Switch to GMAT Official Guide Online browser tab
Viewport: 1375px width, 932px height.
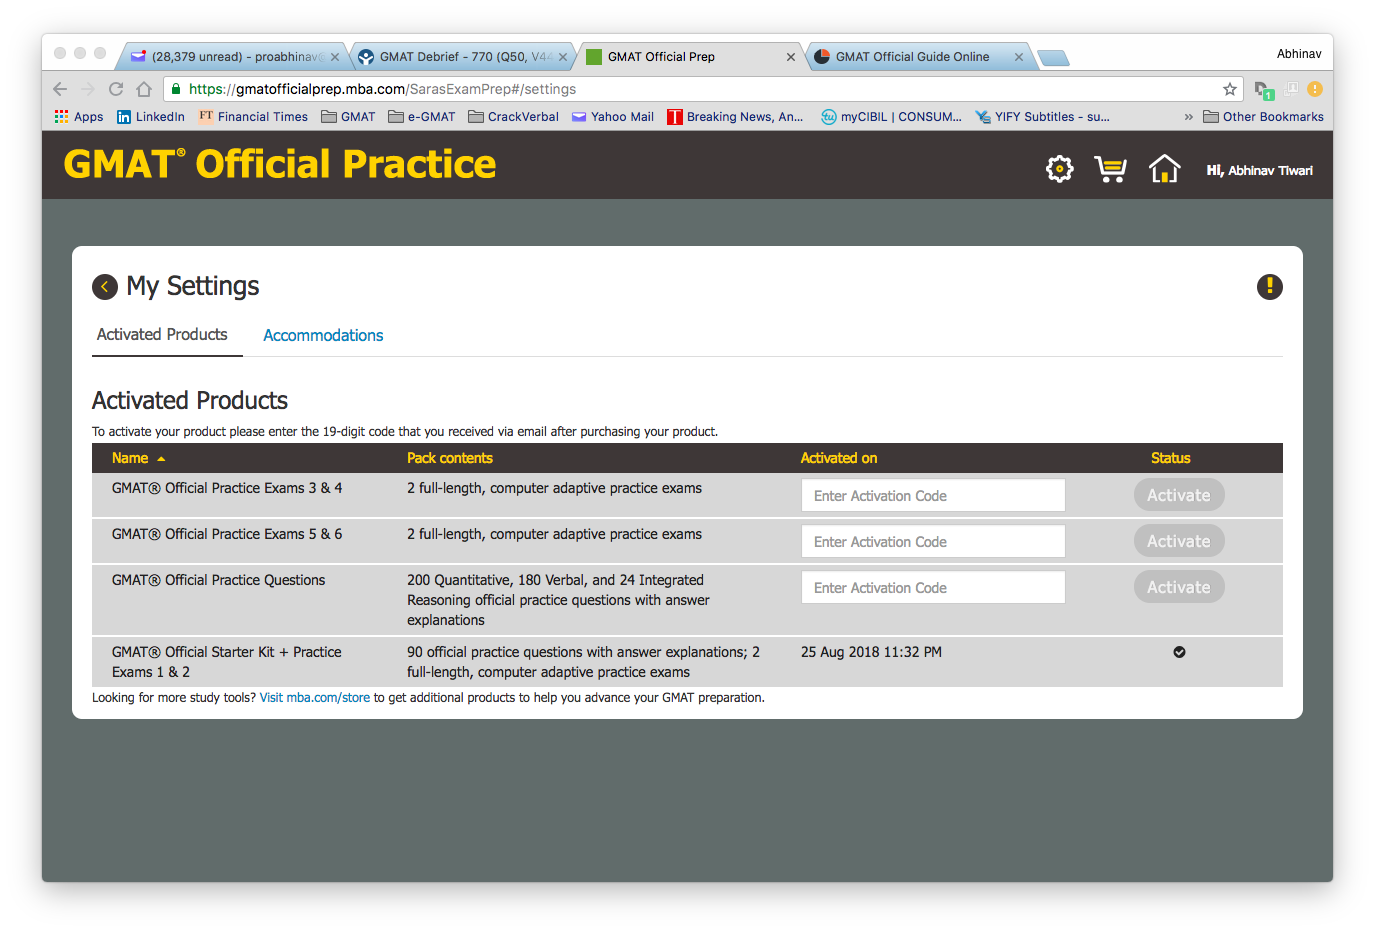point(912,57)
